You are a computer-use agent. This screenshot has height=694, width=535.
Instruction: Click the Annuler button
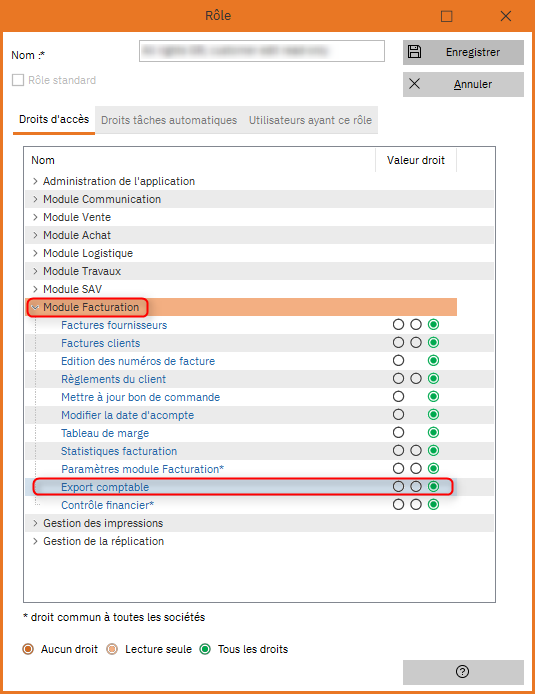click(463, 84)
